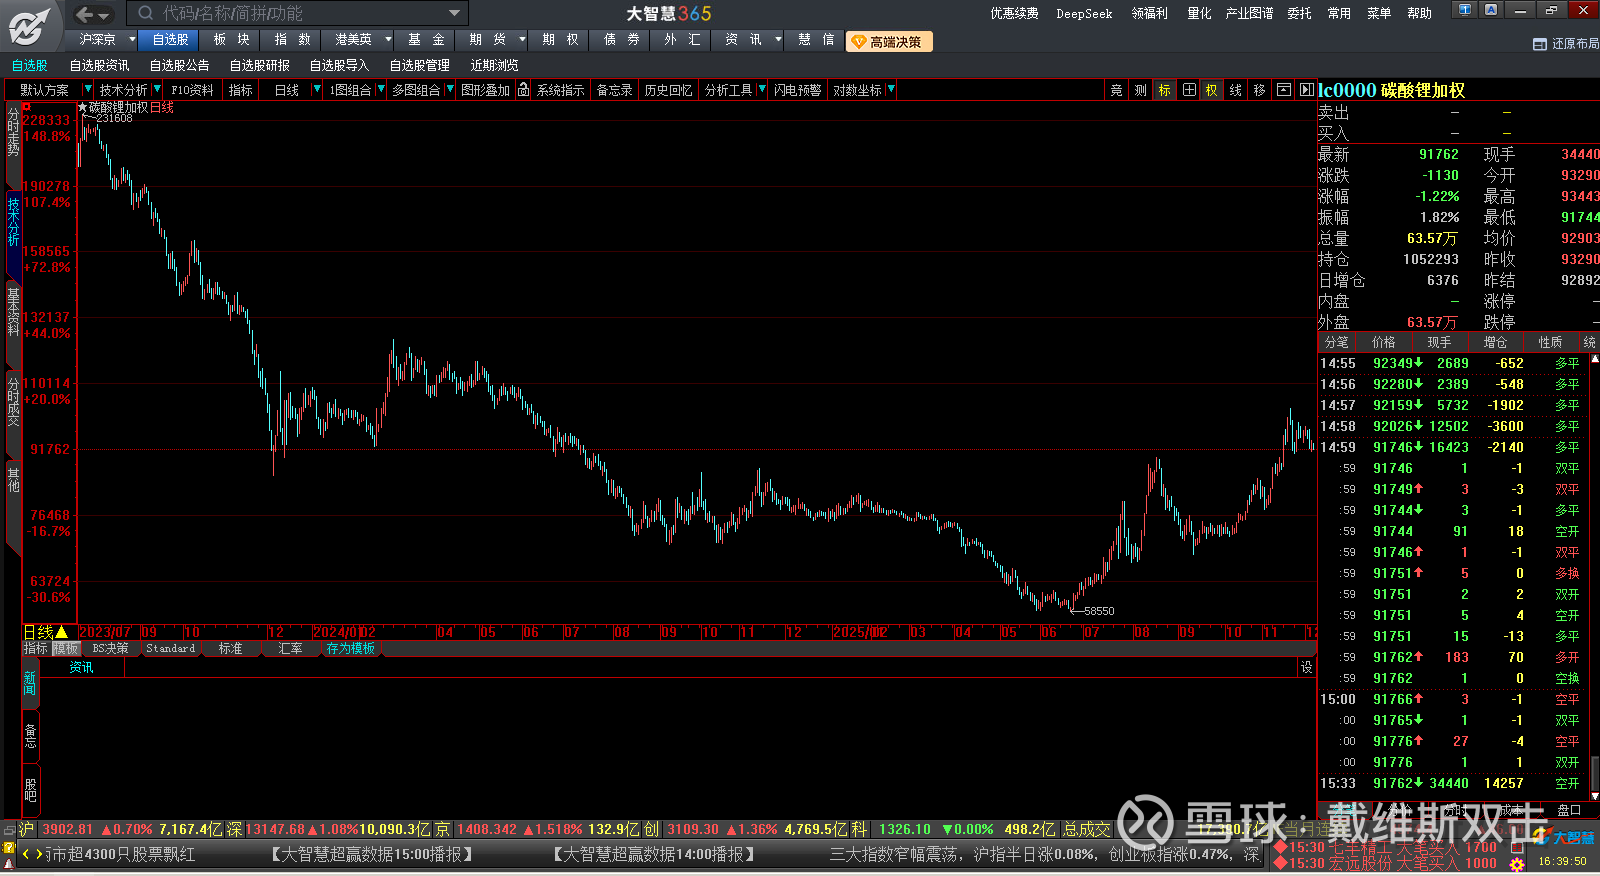Image resolution: width=1600 pixels, height=876 pixels.
Task: Click the 自选股资讯 link
Action: point(99,66)
